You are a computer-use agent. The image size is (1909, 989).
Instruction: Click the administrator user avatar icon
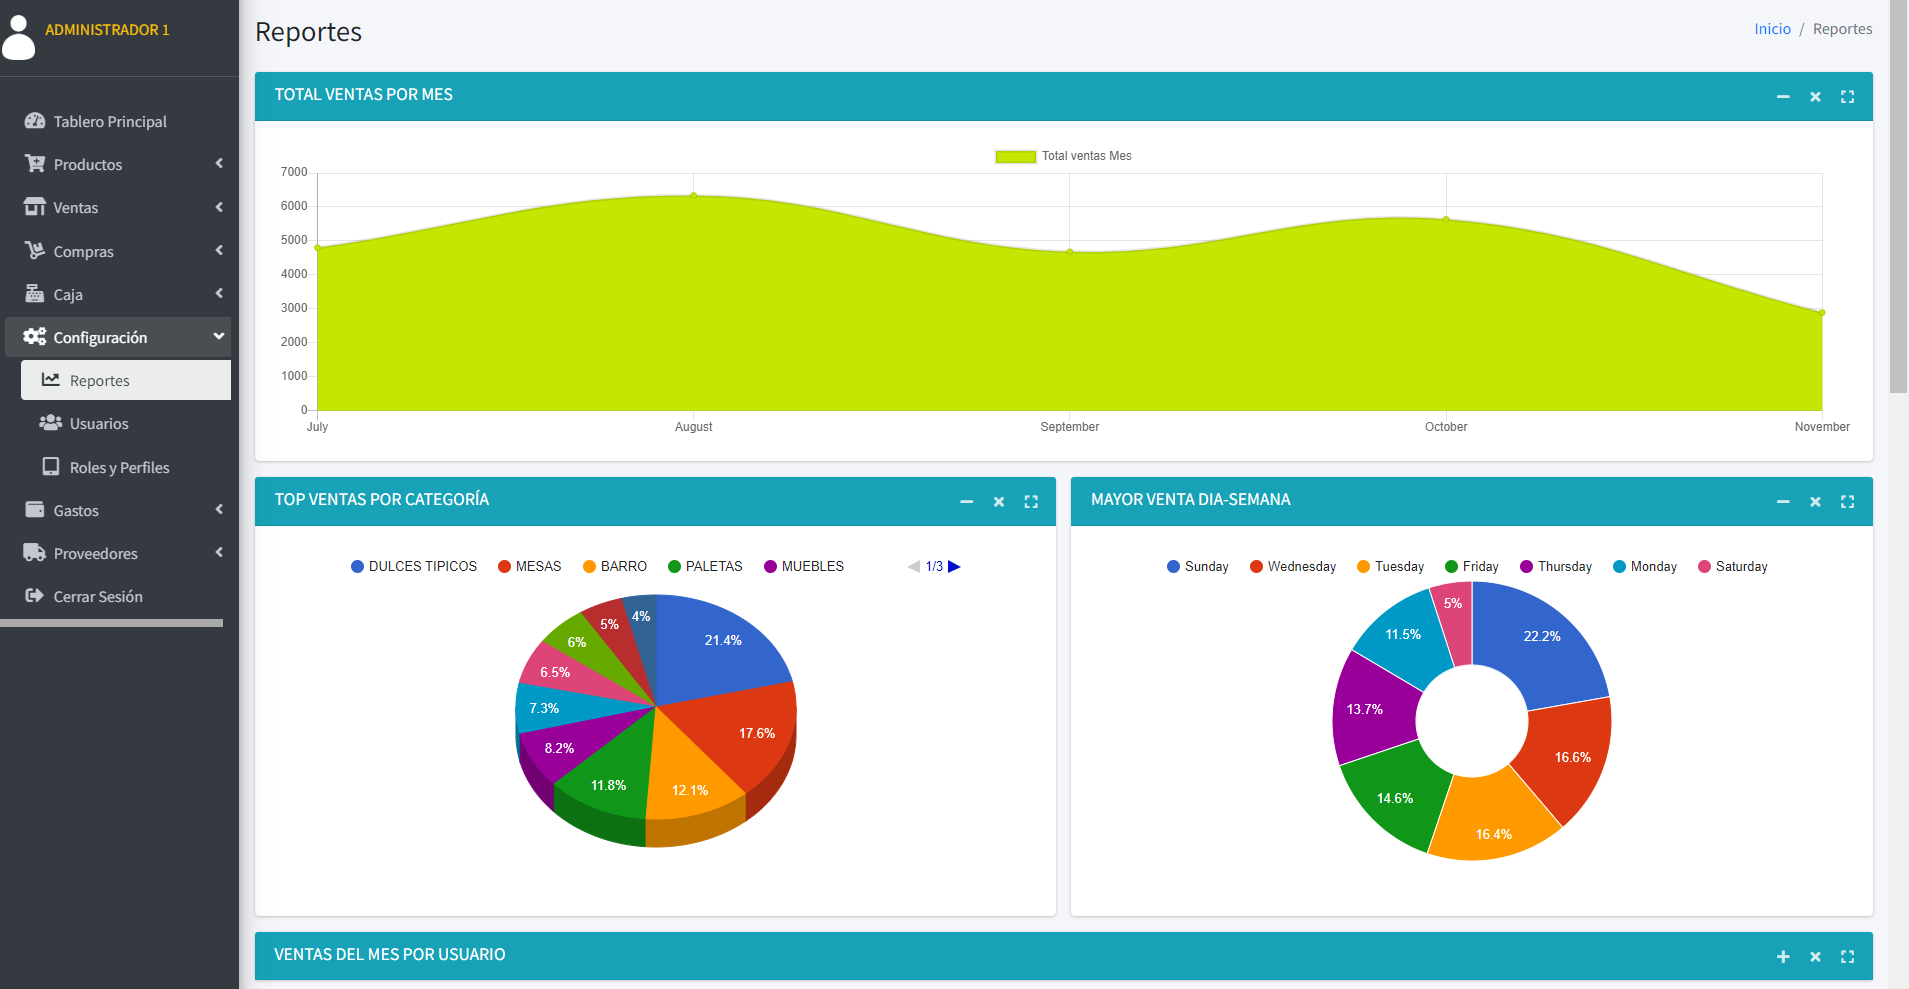click(x=18, y=38)
